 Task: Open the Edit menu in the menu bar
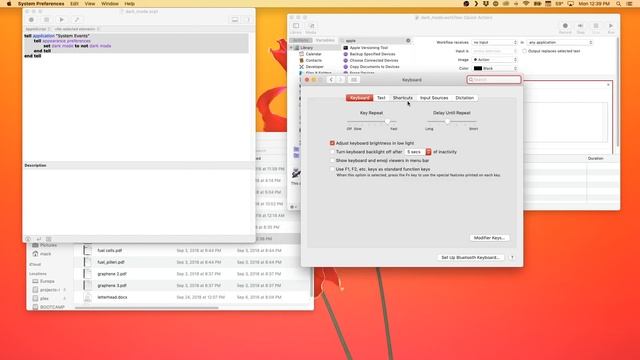(x=74, y=4)
